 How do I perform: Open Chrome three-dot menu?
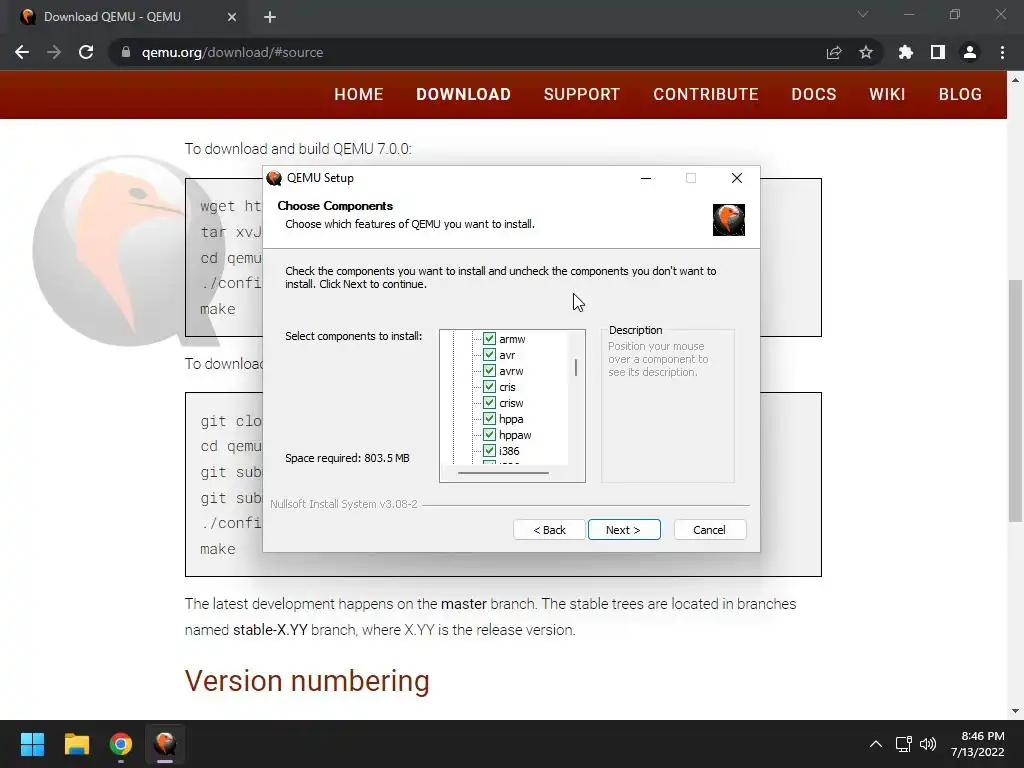pos(1002,52)
